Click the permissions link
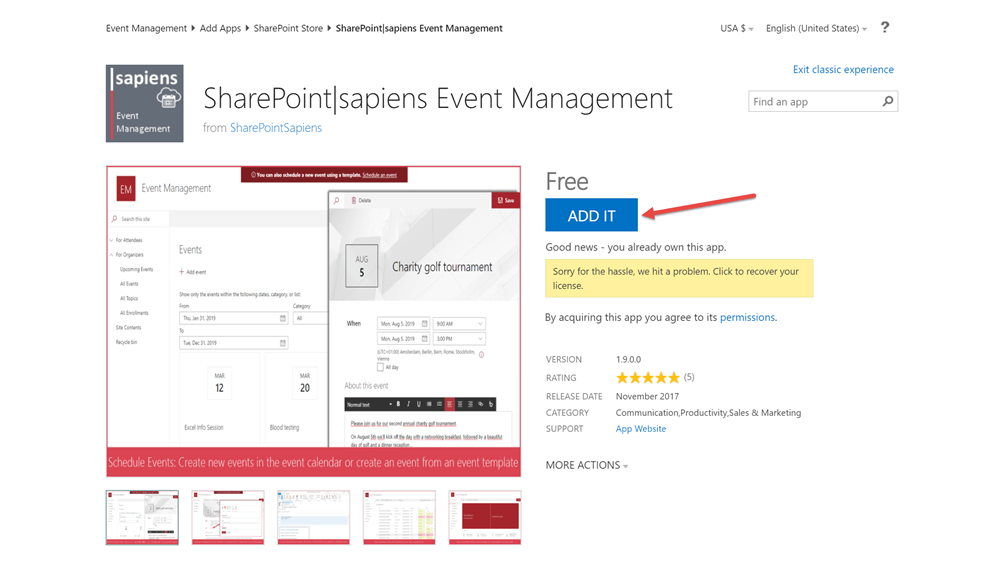Viewport: 1004px width, 575px height. click(747, 317)
